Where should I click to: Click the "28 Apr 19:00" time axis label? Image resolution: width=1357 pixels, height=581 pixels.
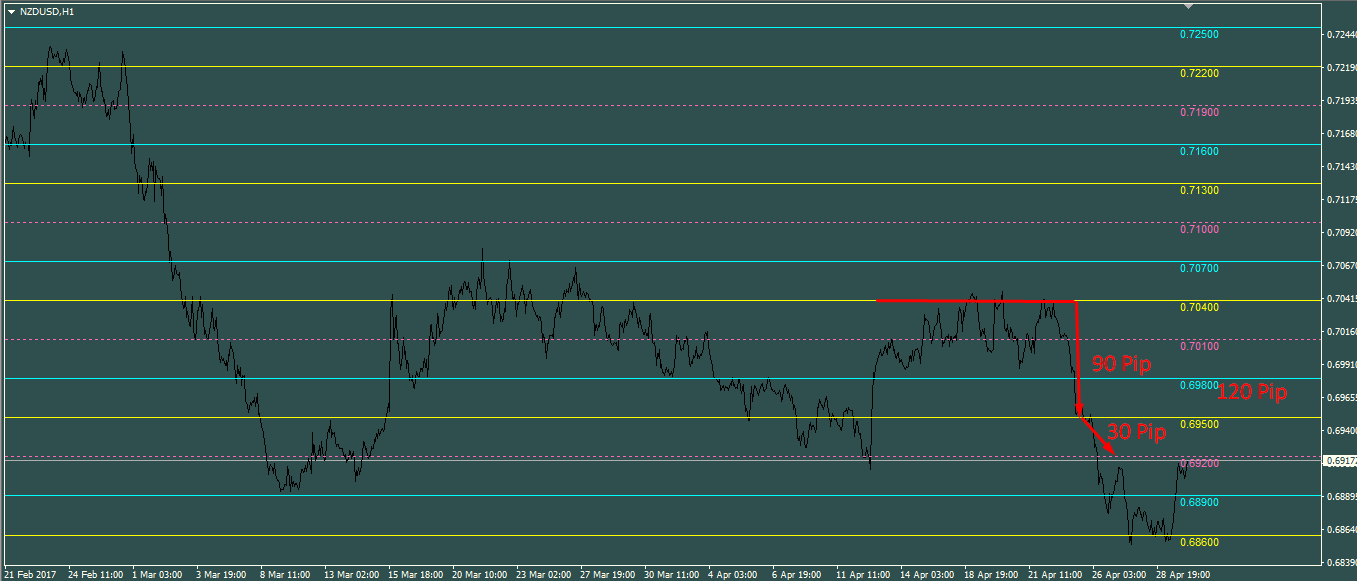coord(1182,575)
